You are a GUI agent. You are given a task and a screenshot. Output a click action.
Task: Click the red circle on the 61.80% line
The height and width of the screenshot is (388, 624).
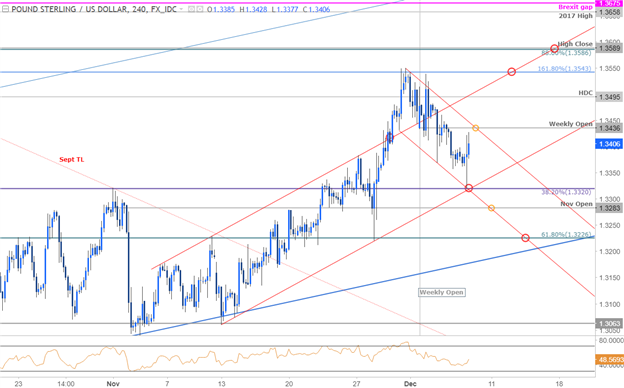pos(525,238)
